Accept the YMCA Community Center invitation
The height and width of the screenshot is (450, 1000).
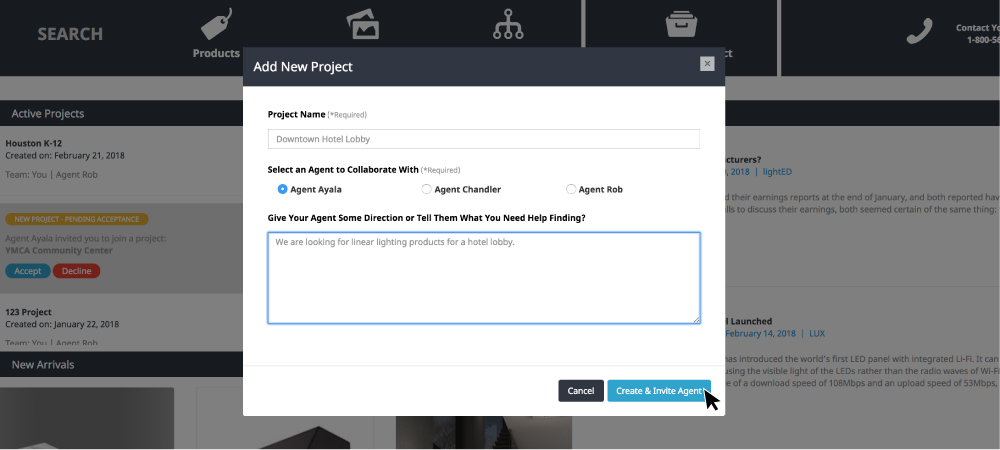tap(28, 271)
